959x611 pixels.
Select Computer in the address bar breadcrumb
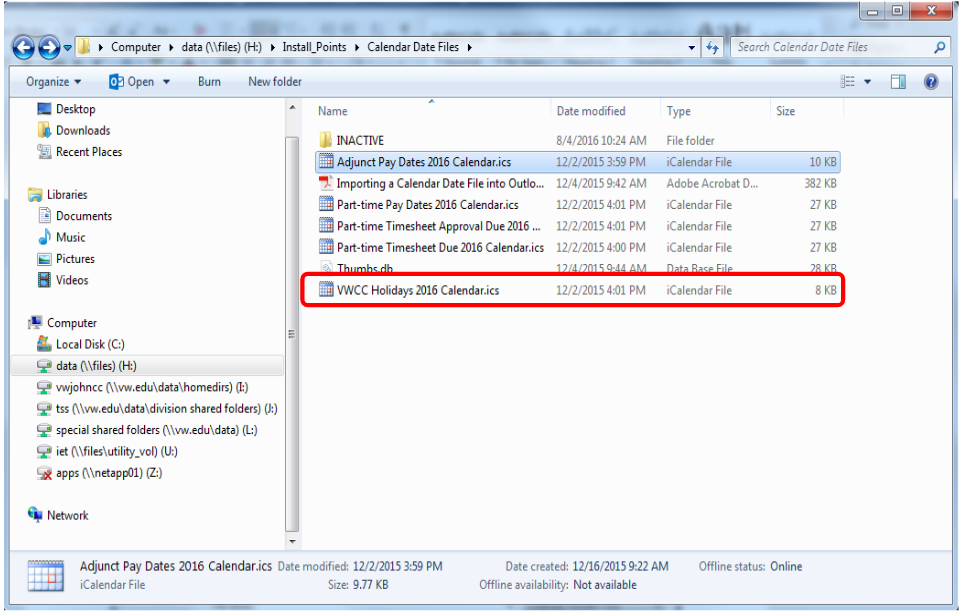click(x=136, y=47)
